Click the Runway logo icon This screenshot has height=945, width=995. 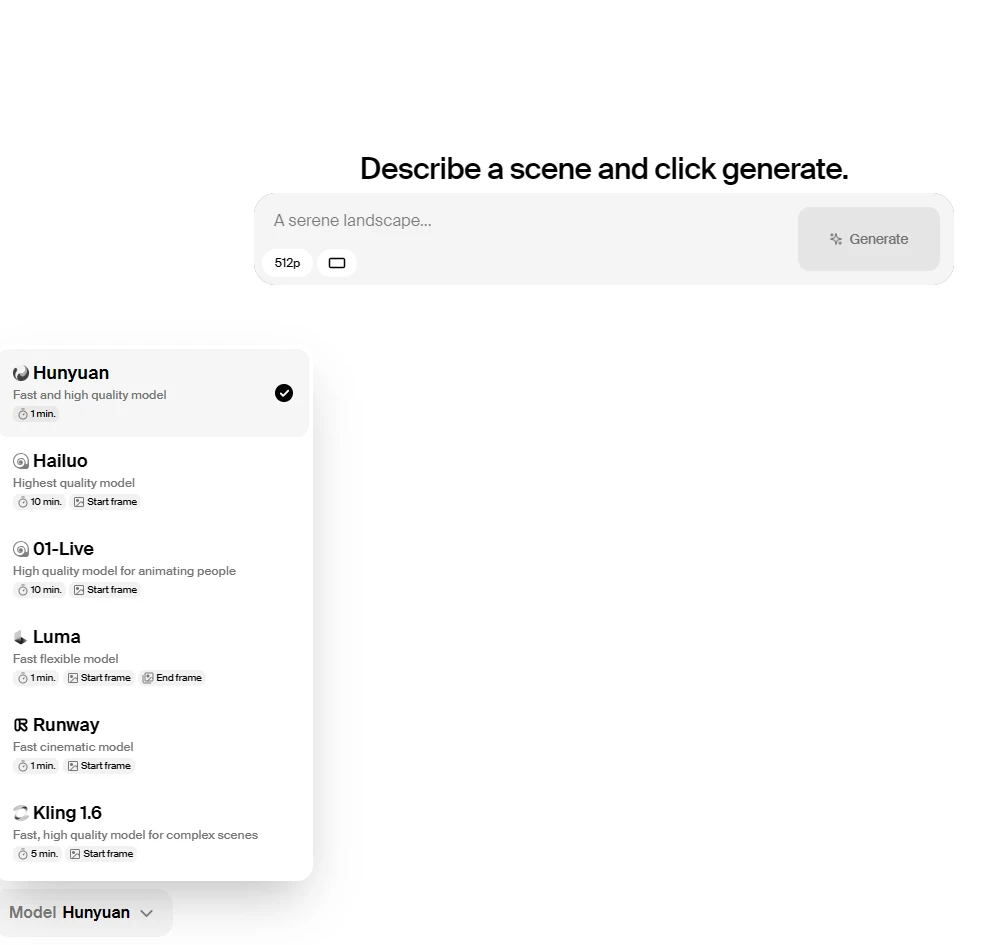21,725
